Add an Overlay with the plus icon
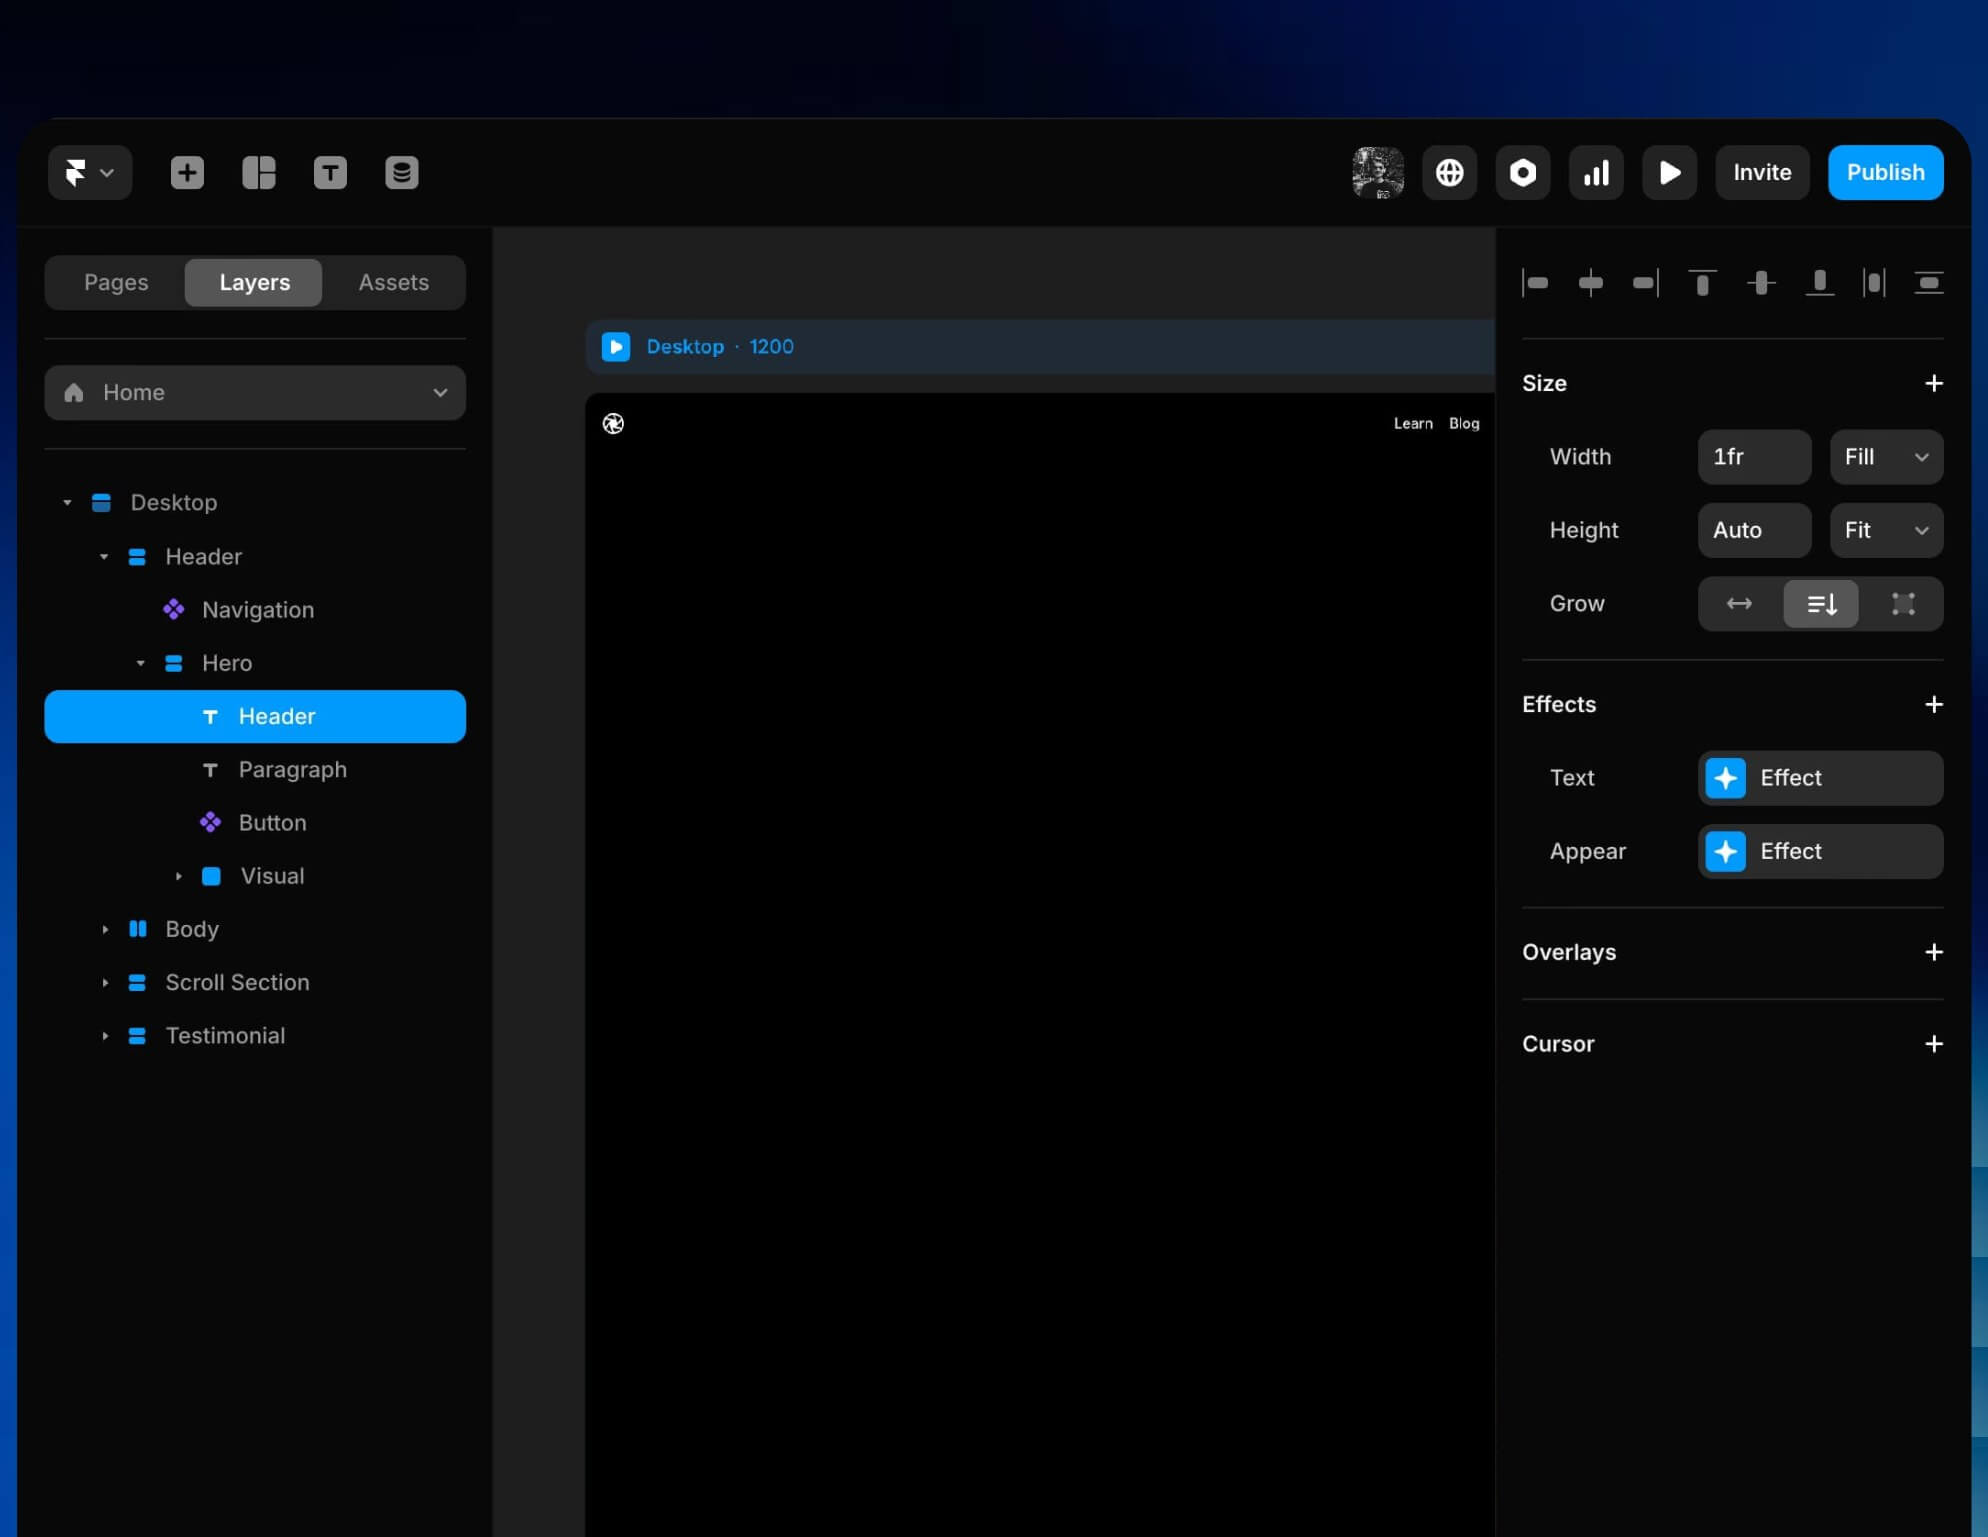This screenshot has height=1537, width=1988. coord(1934,952)
